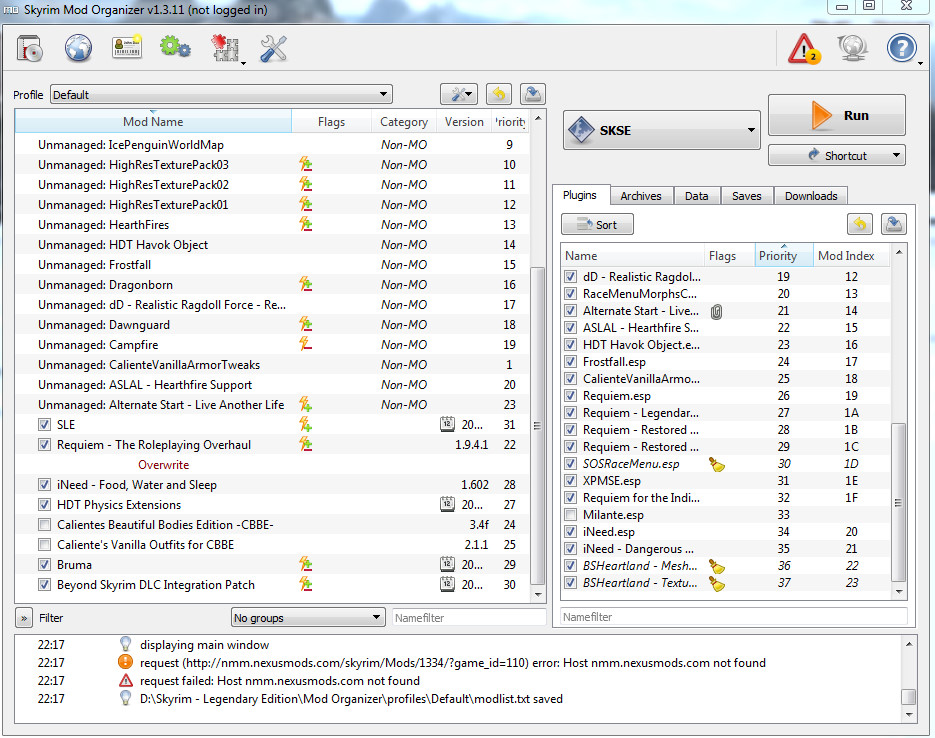Click the conflict flag icon for Campfire
Image resolution: width=935 pixels, height=738 pixels.
tap(306, 345)
